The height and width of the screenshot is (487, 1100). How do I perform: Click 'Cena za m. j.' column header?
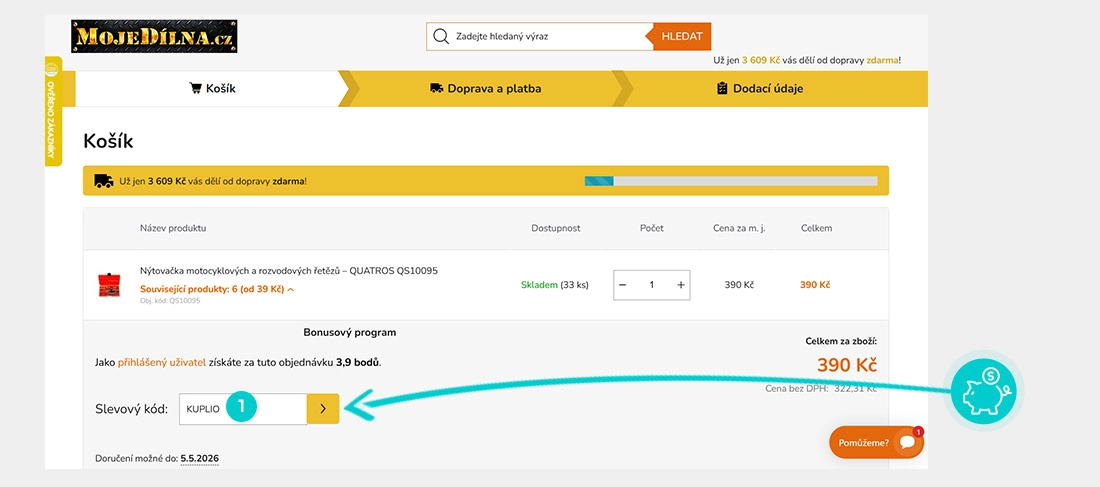click(x=739, y=228)
